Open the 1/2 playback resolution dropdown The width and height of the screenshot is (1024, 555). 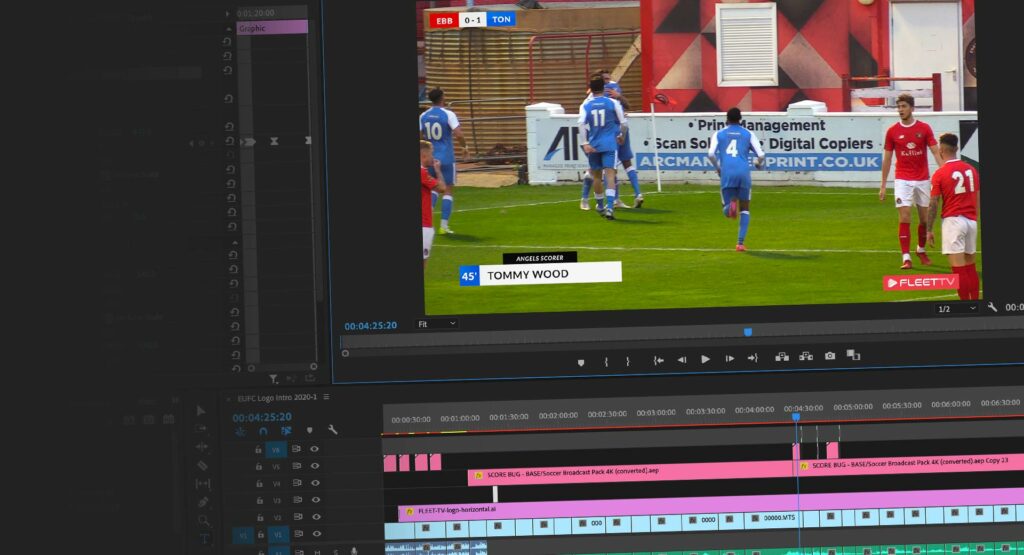(956, 309)
